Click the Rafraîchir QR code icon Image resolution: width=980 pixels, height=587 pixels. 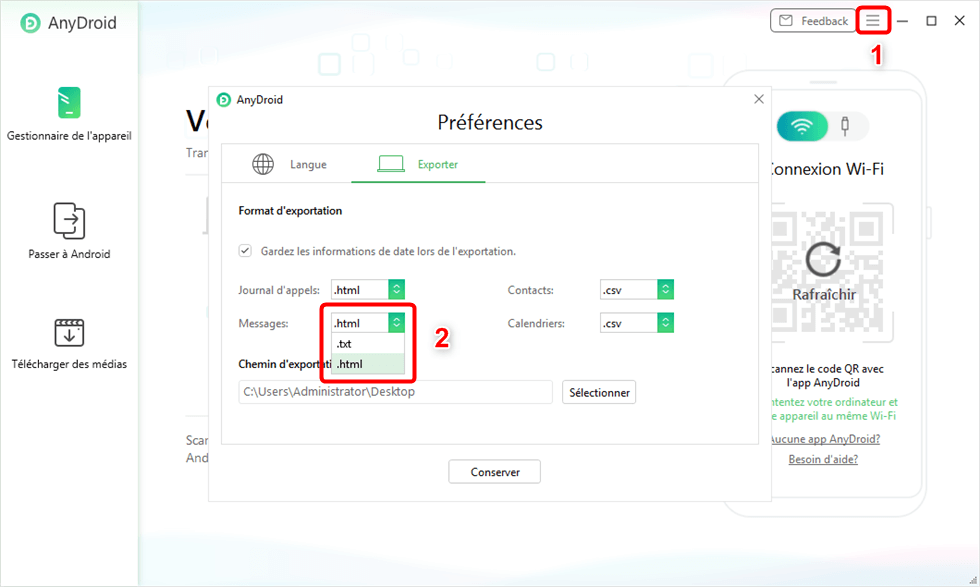point(823,259)
